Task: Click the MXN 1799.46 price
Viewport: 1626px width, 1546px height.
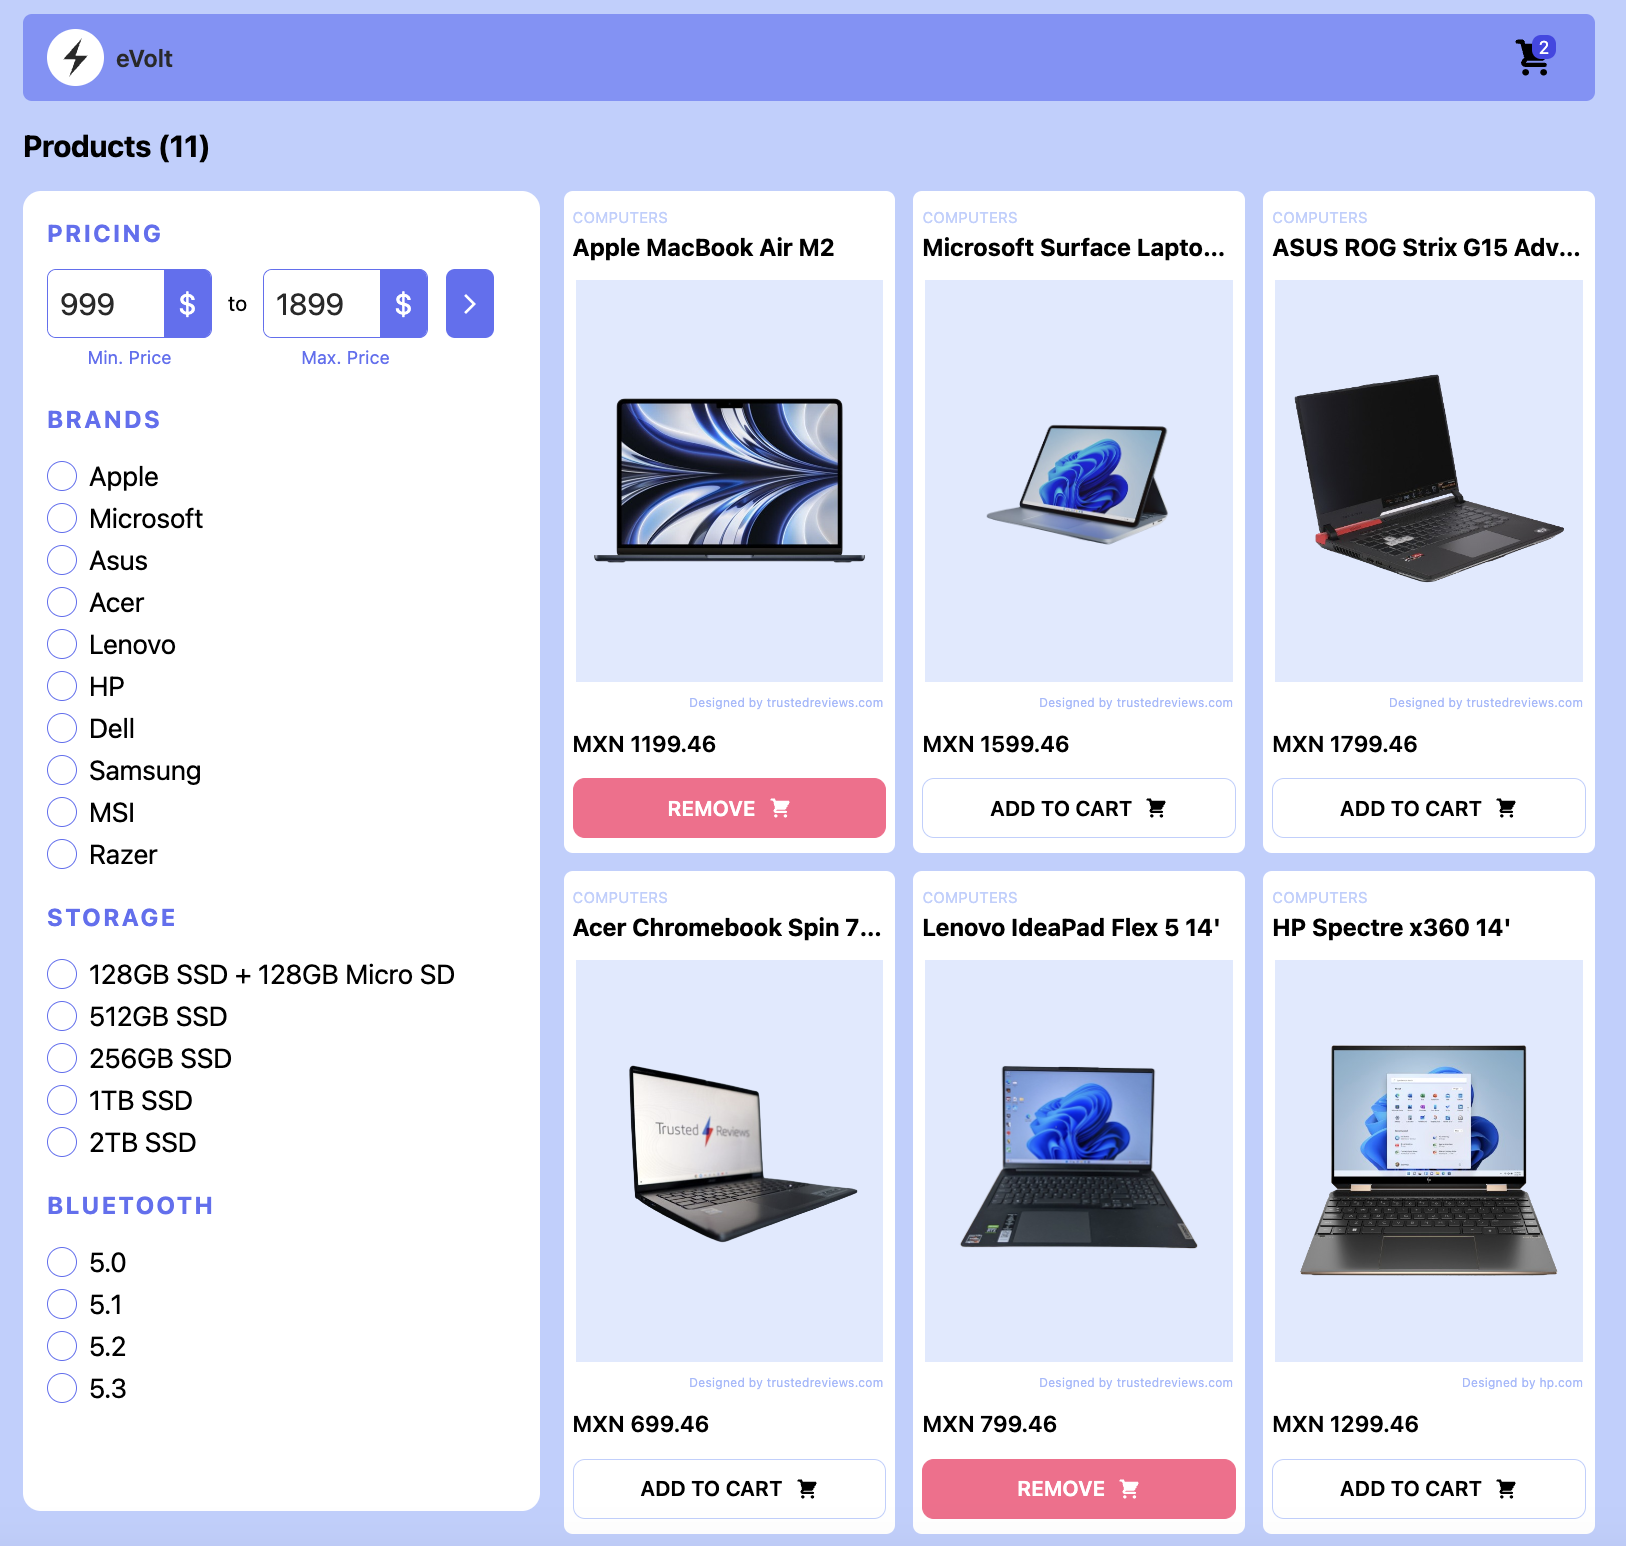Action: tap(1344, 744)
